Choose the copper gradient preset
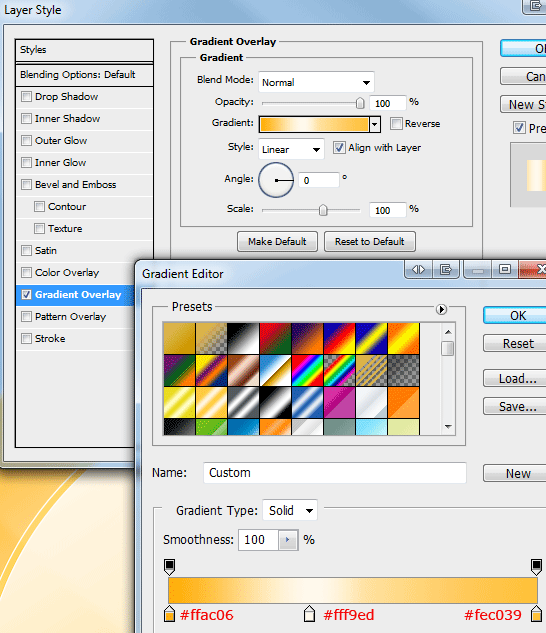546x633 pixels. pos(243,371)
